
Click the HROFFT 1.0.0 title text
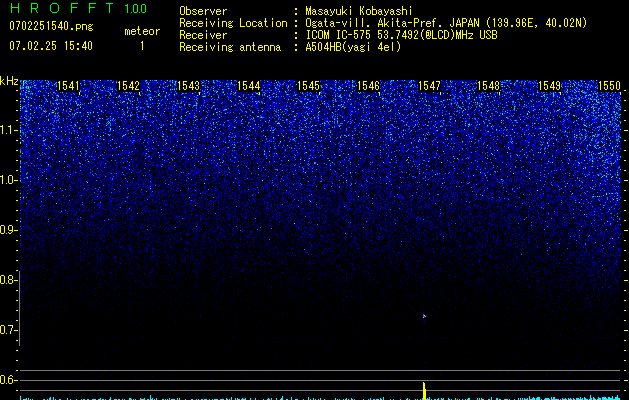pos(78,8)
